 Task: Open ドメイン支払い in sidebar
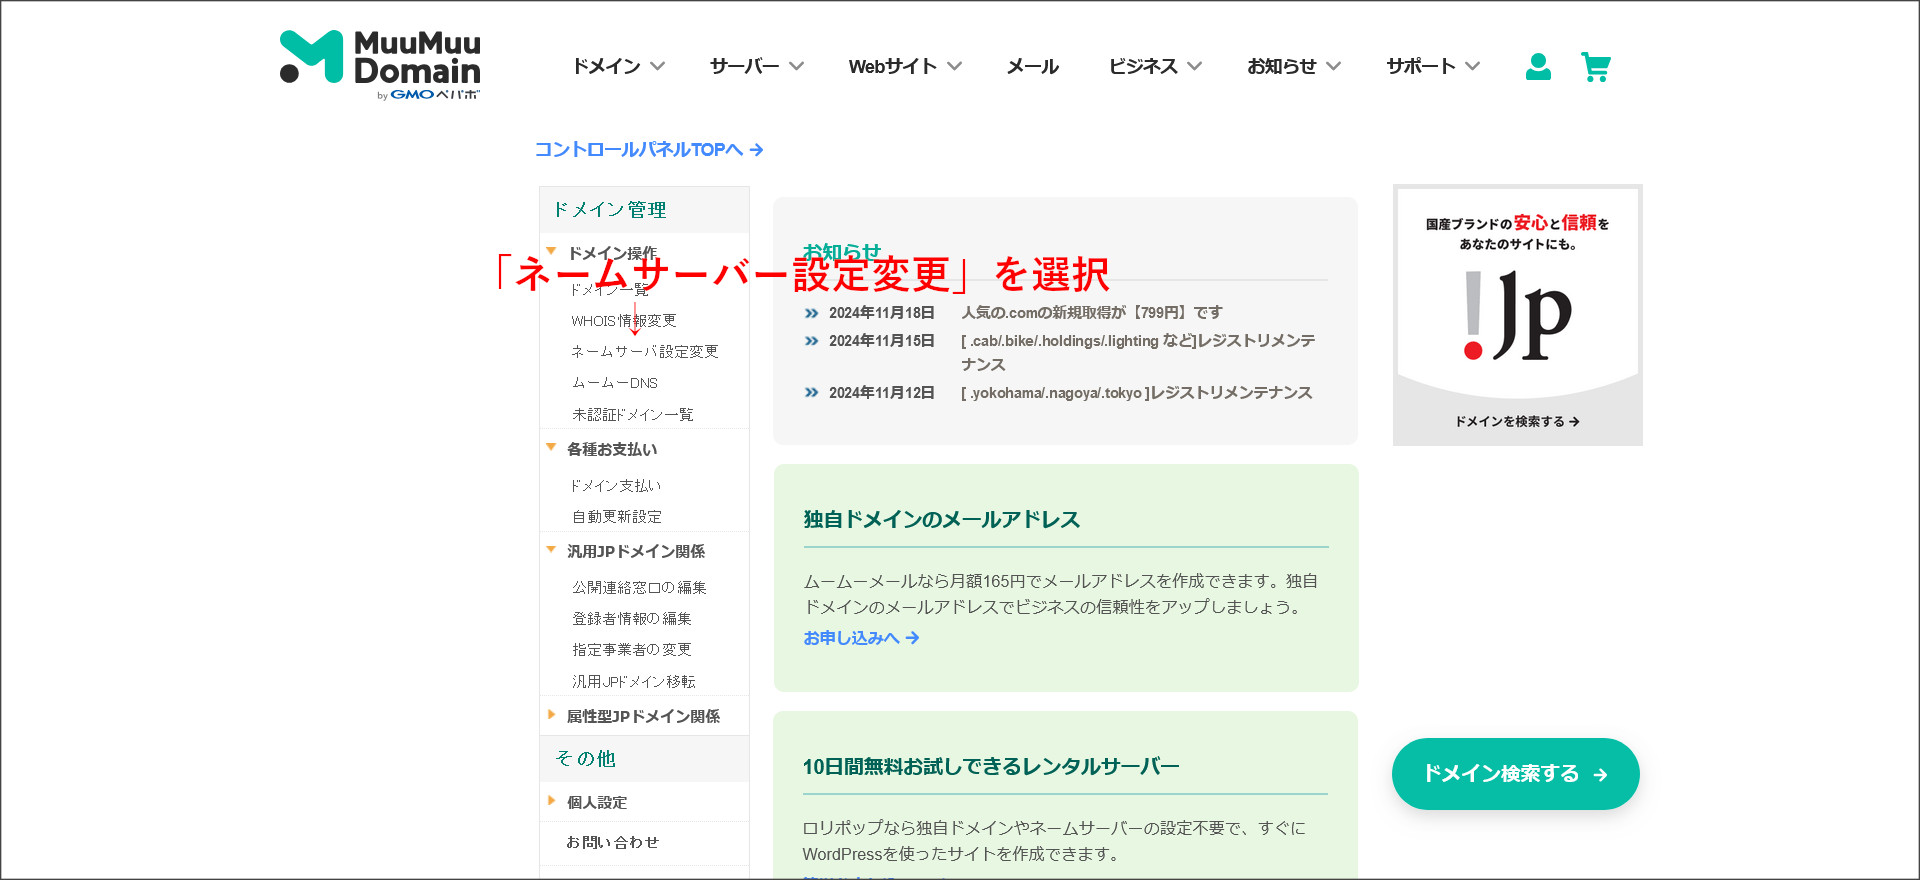click(x=615, y=485)
